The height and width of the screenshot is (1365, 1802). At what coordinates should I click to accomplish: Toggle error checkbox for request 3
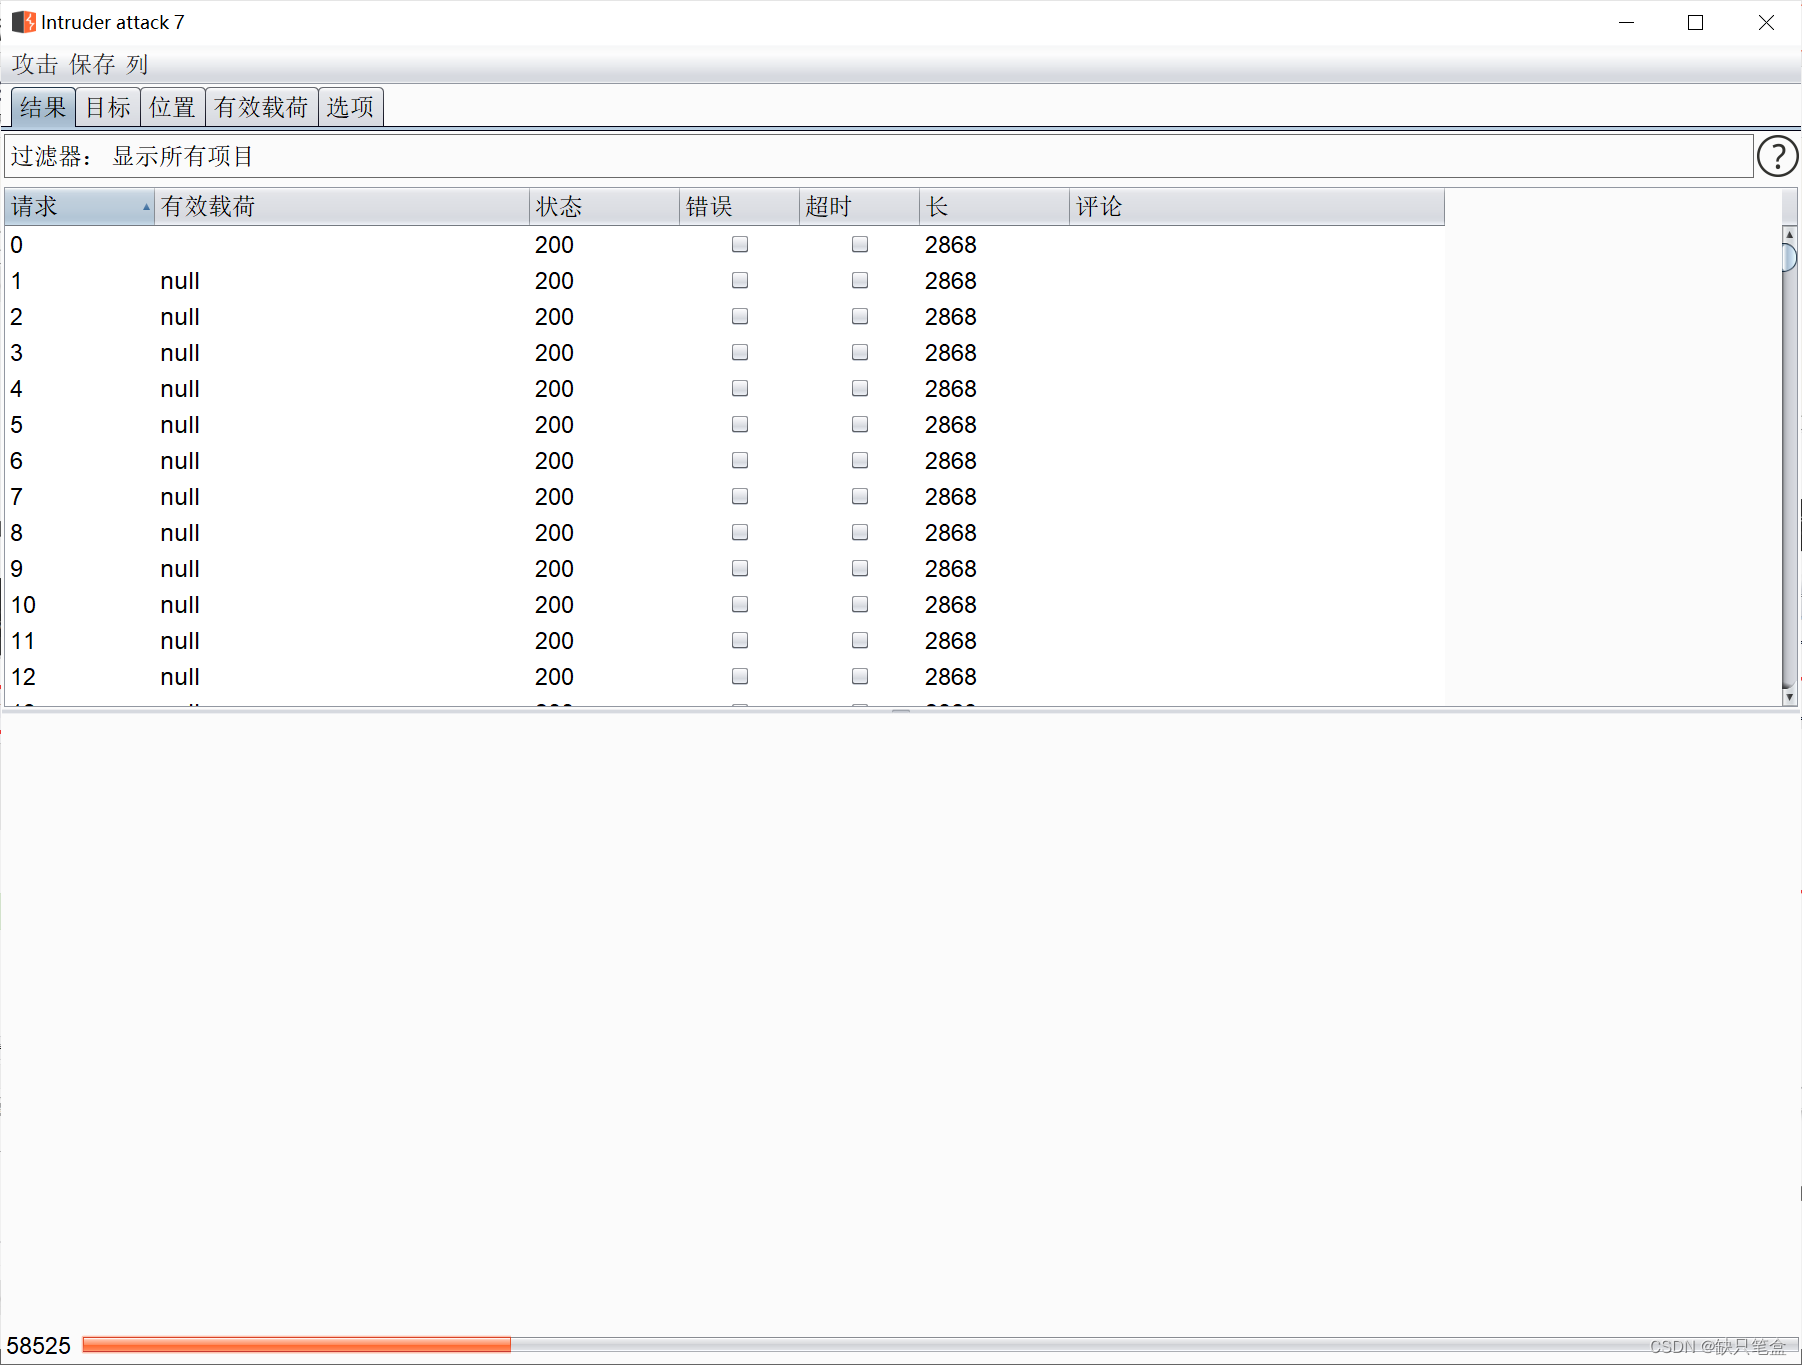(x=740, y=352)
